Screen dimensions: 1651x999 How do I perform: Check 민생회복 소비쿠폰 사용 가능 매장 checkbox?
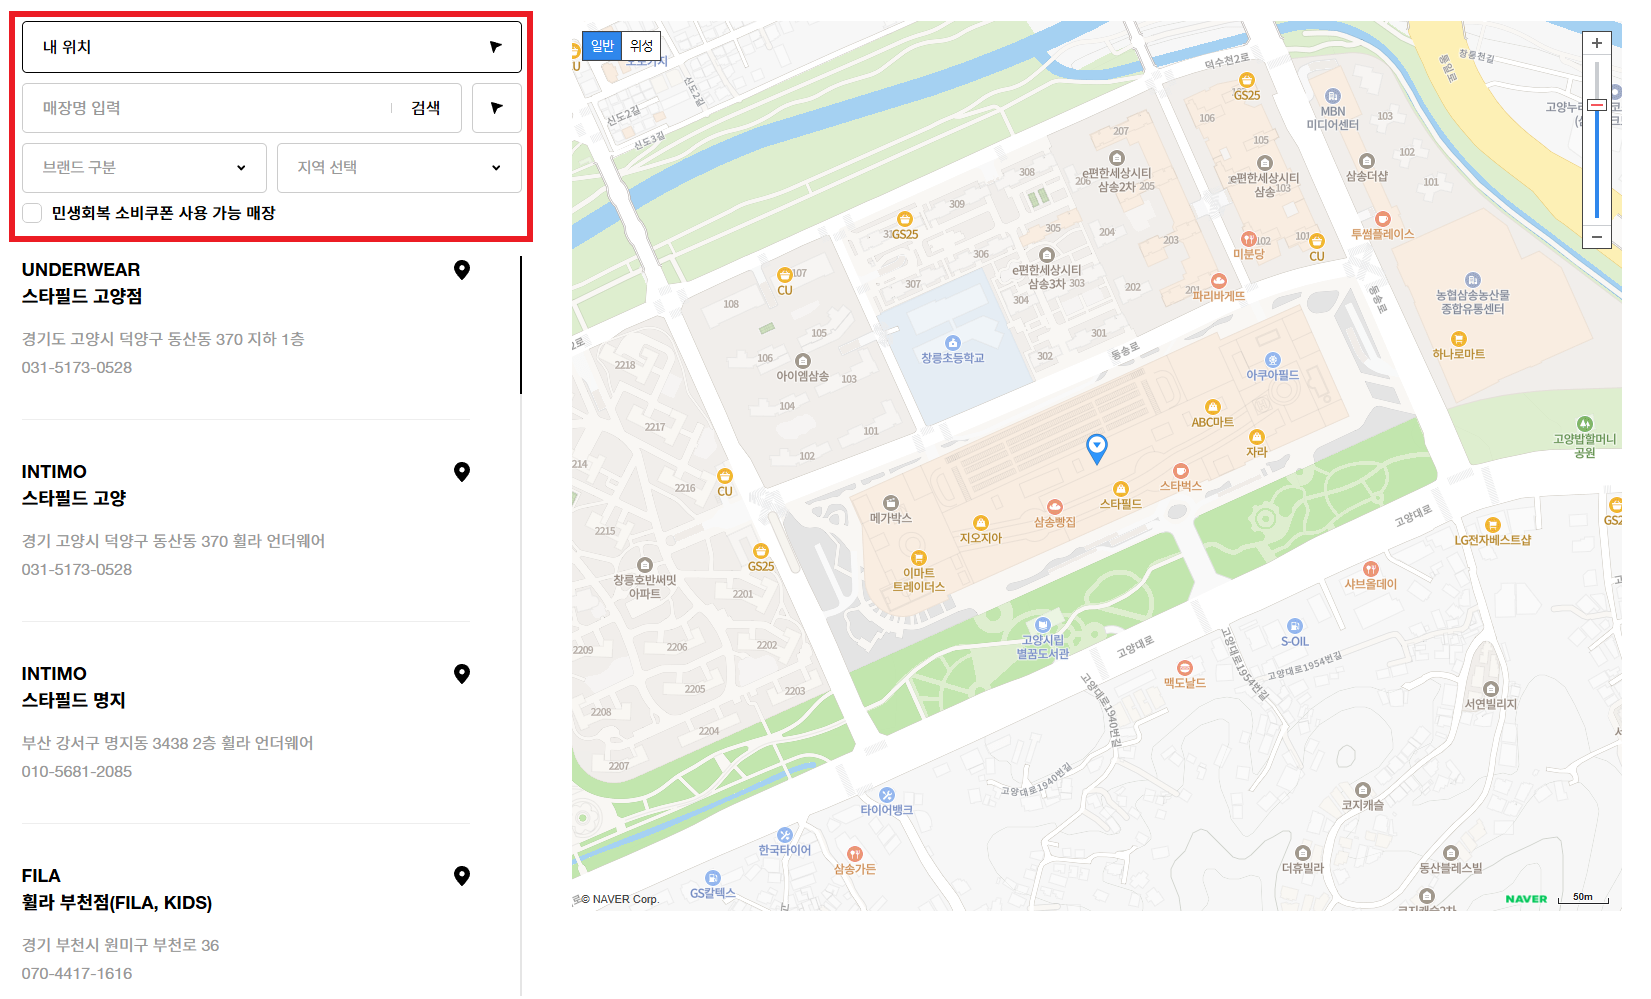pyautogui.click(x=32, y=213)
